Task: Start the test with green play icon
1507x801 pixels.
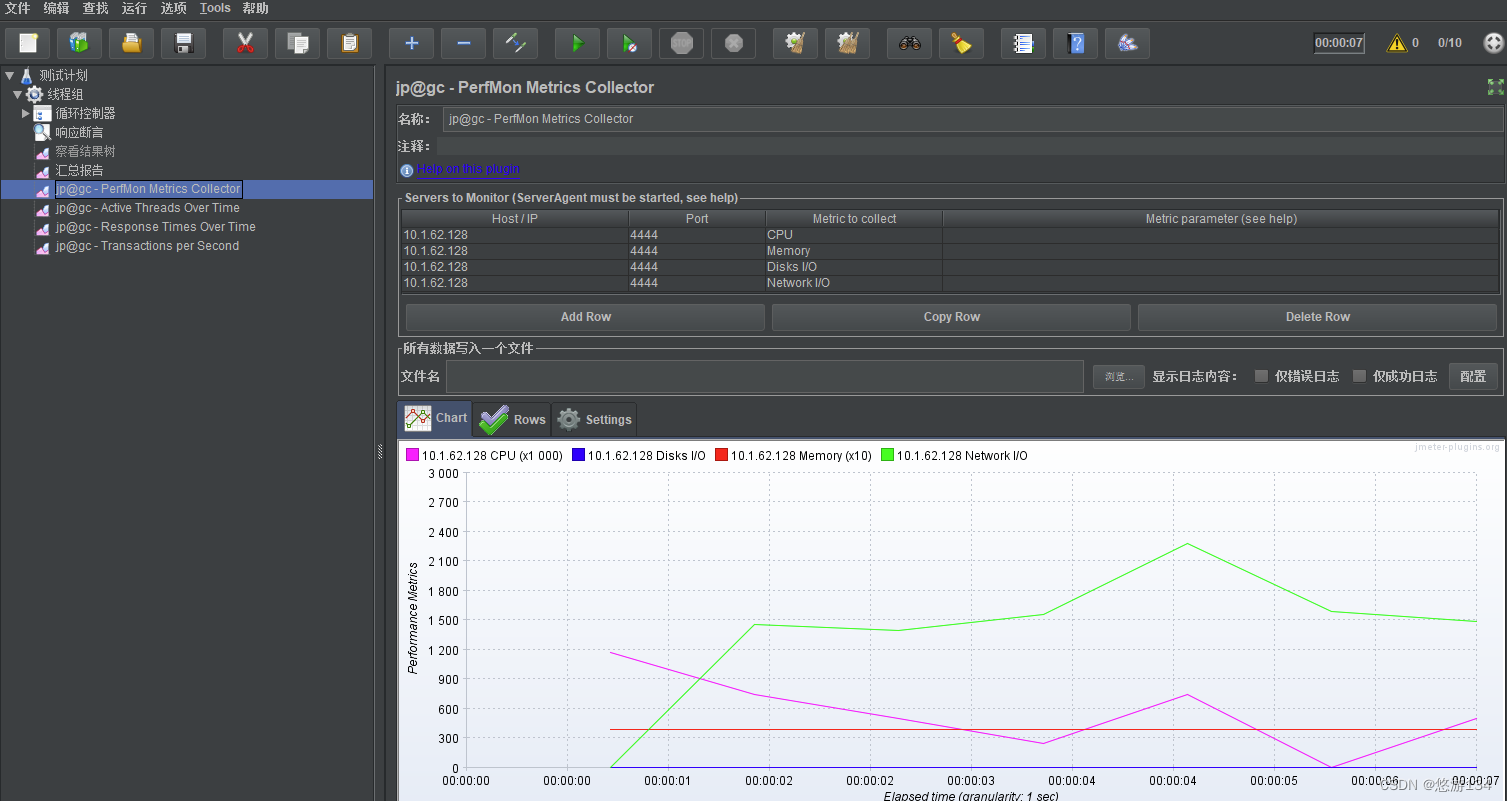Action: (x=577, y=43)
